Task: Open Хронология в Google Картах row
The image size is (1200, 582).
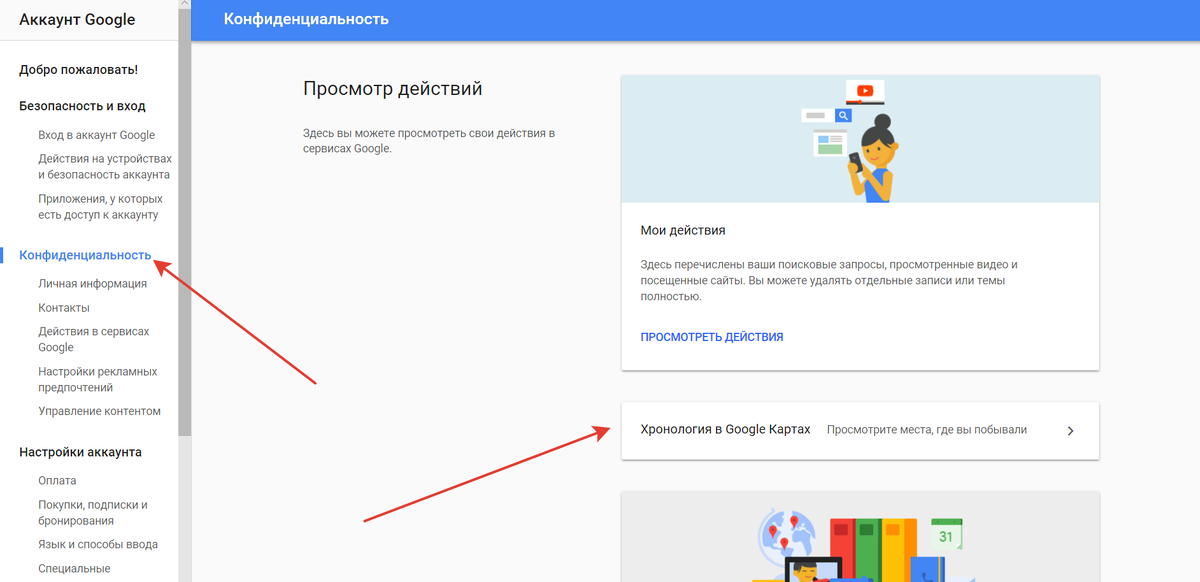Action: [x=860, y=431]
